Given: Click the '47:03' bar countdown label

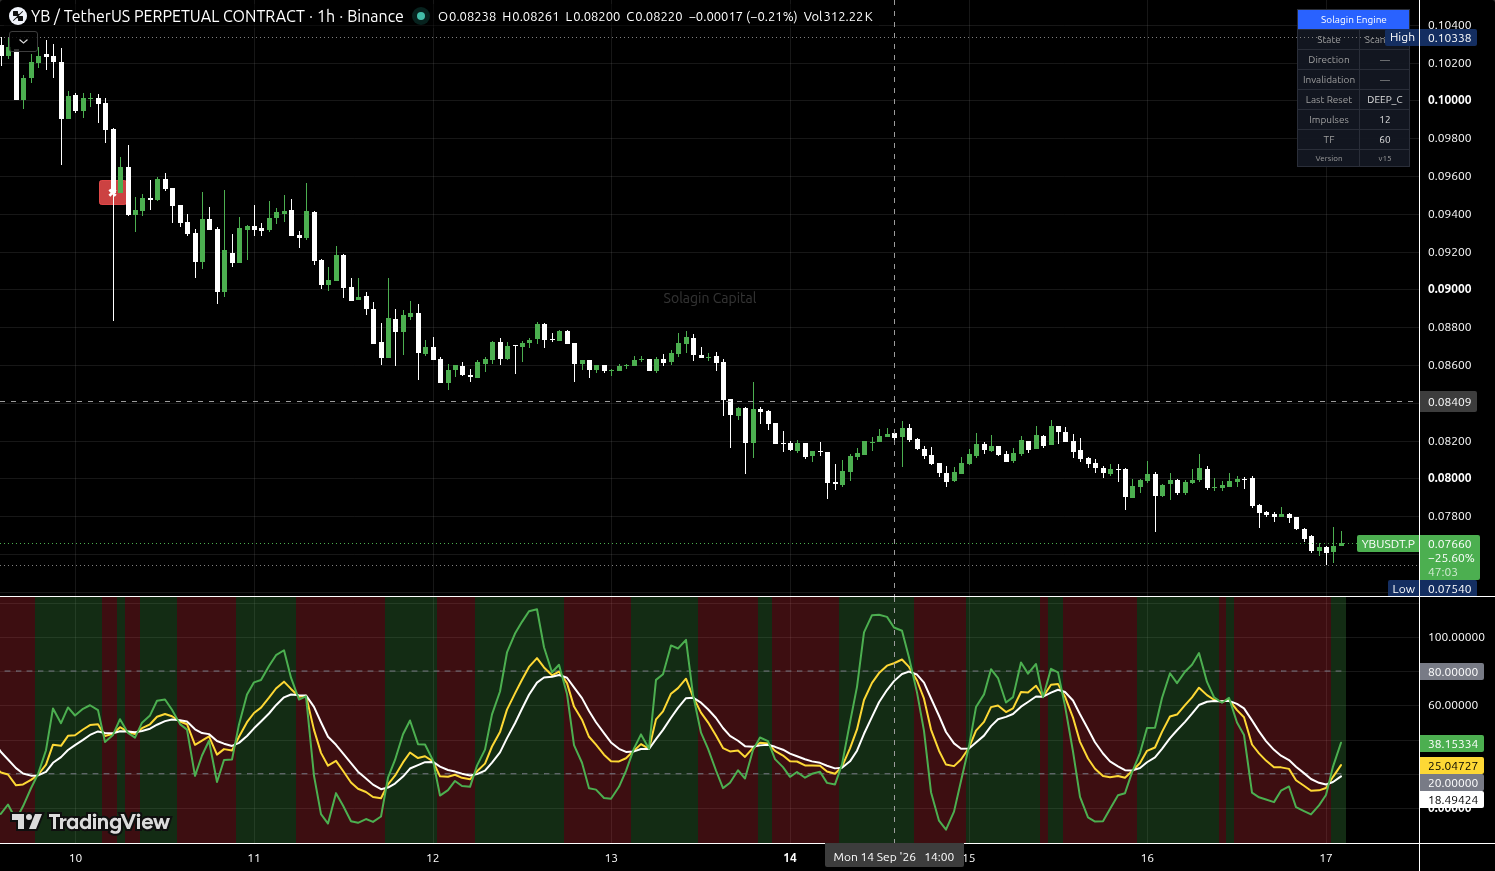Looking at the screenshot, I should [1443, 572].
